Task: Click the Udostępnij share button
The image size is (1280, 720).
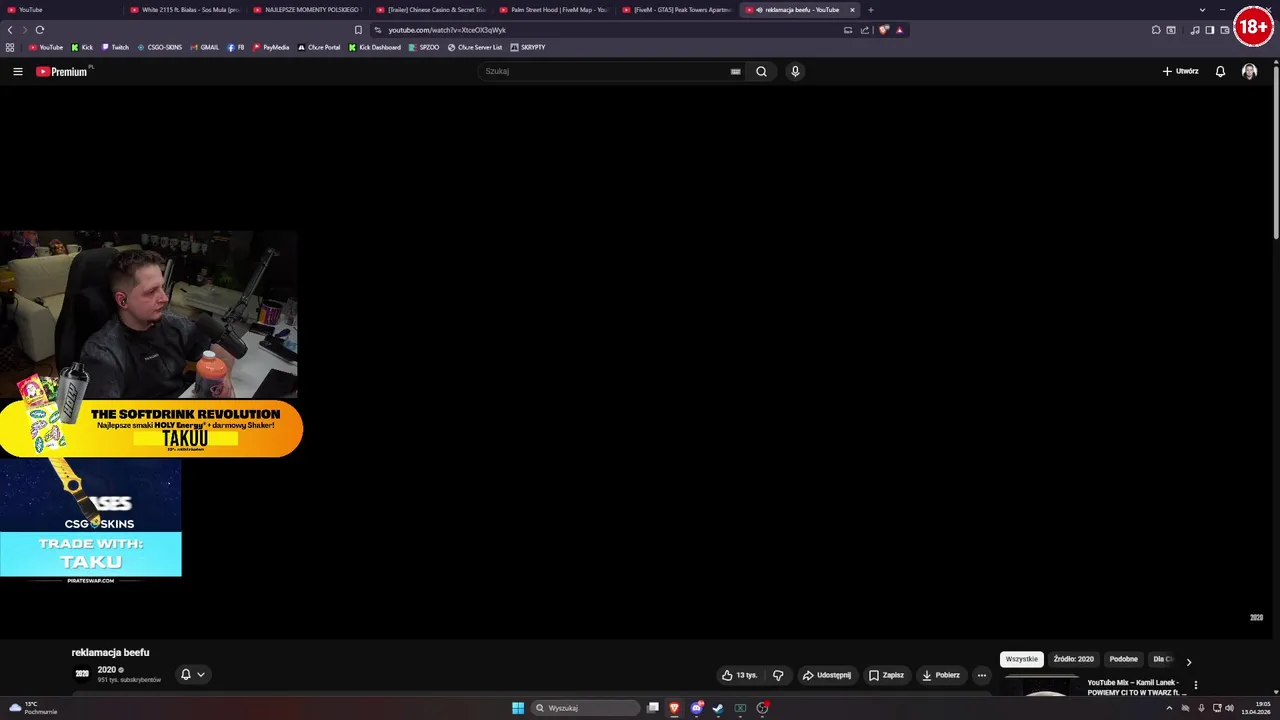Action: click(x=827, y=675)
